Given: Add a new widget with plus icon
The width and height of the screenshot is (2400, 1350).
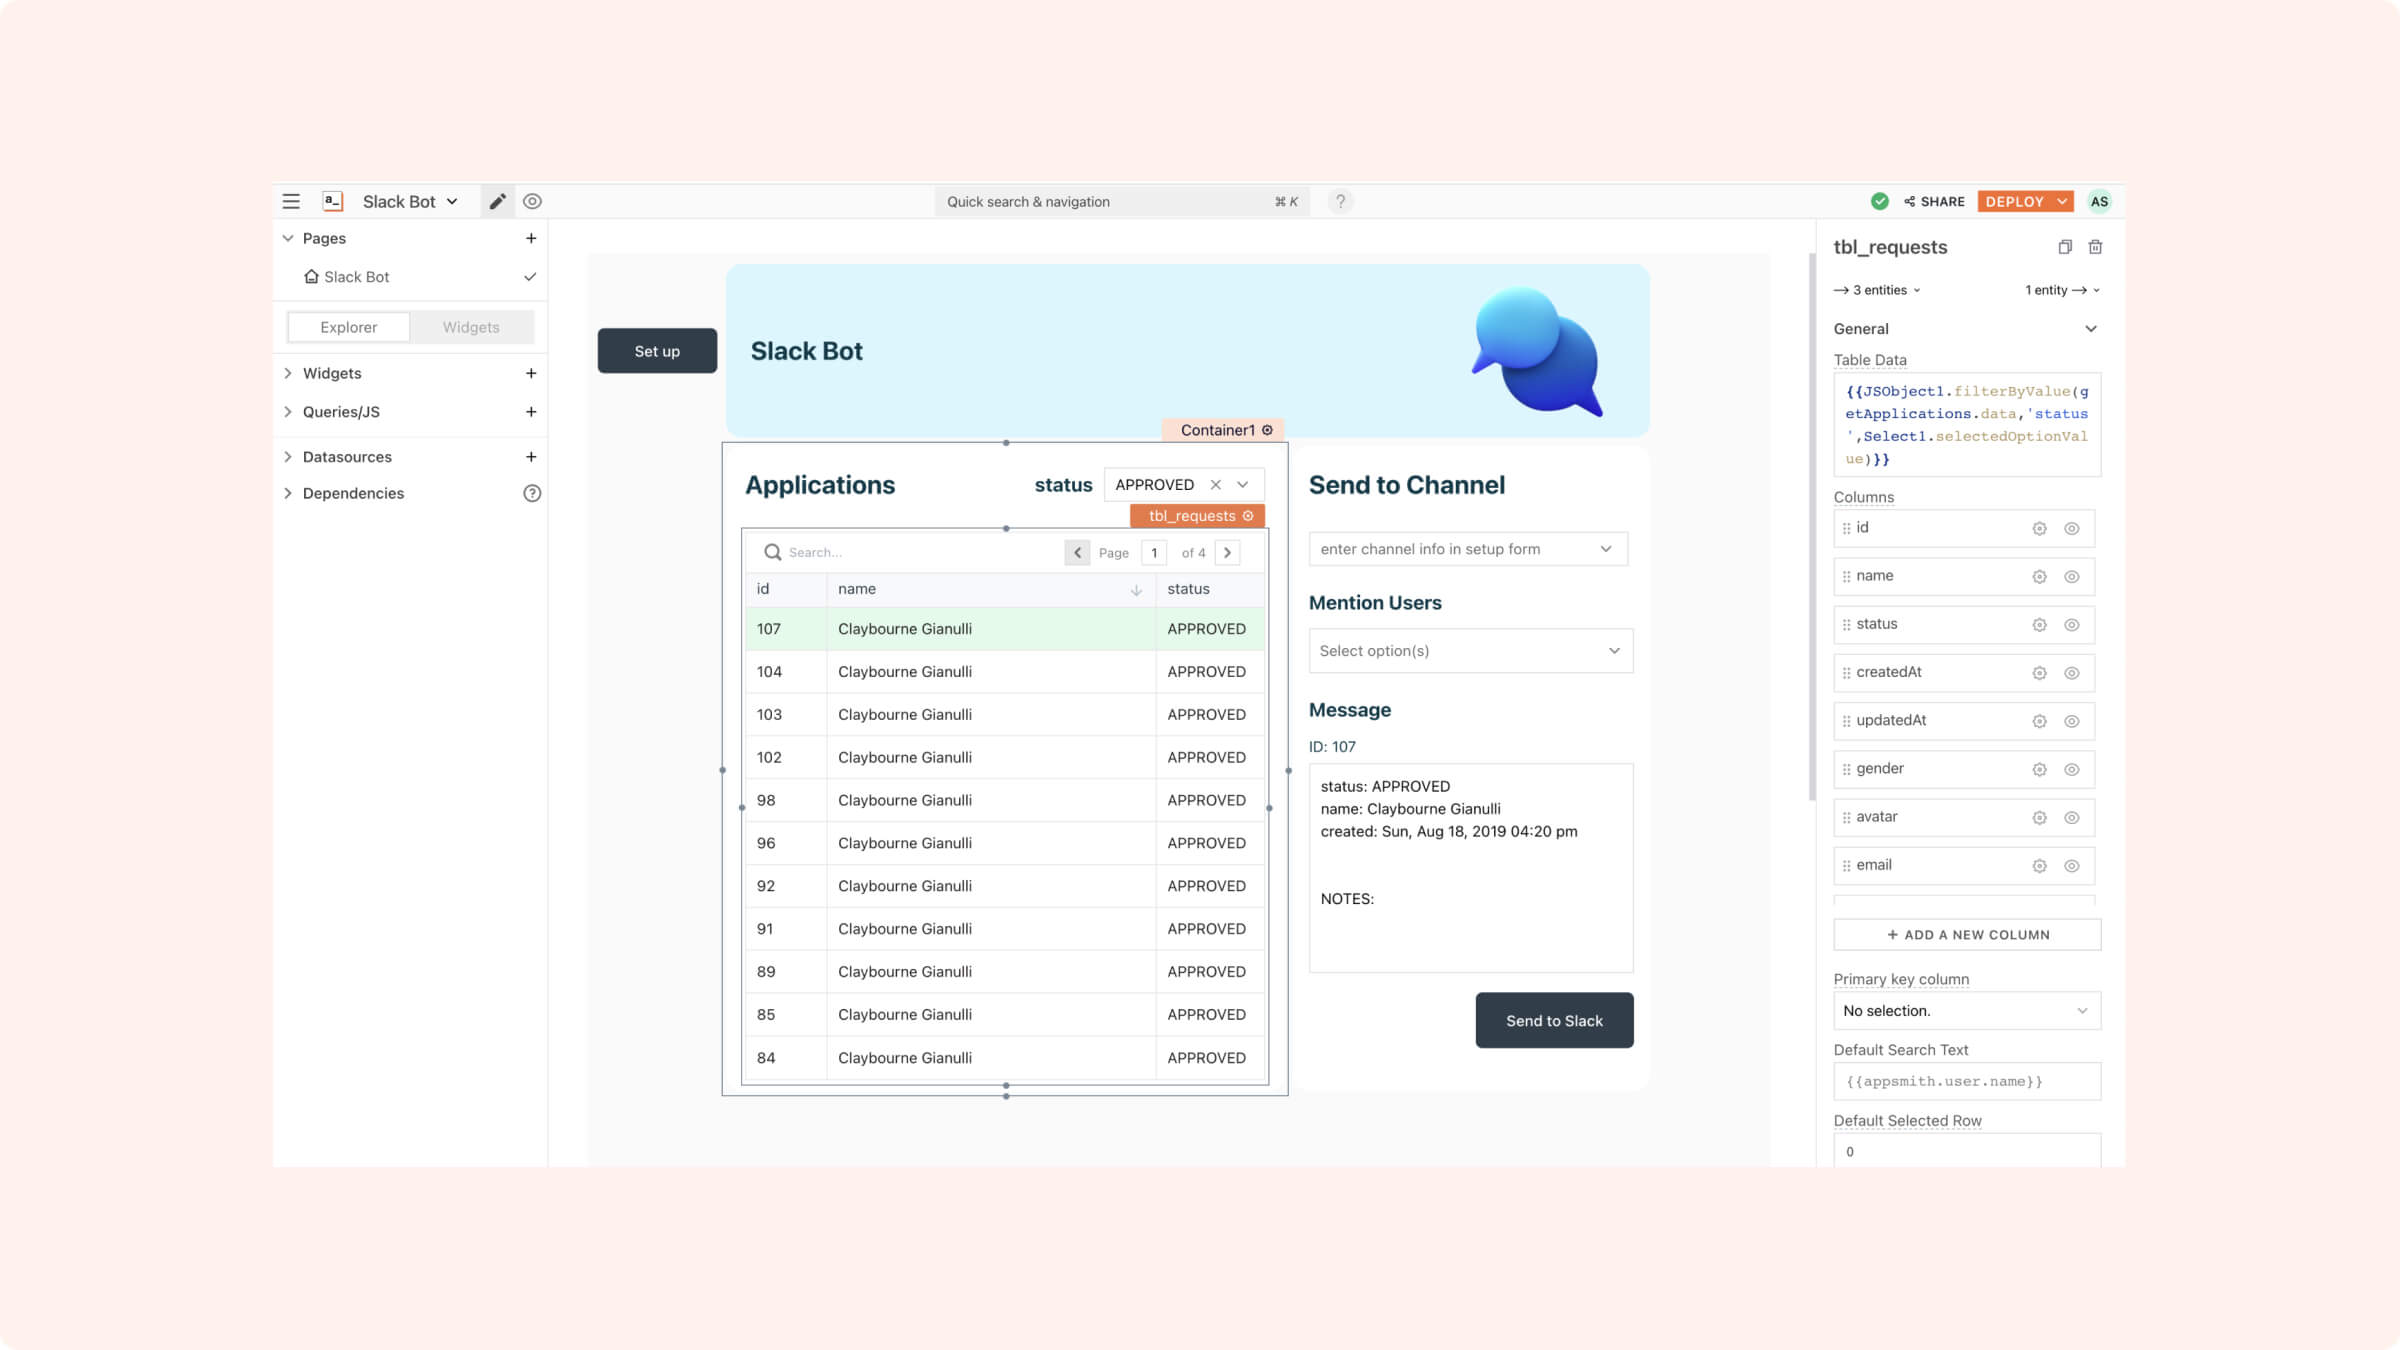Looking at the screenshot, I should tap(531, 373).
